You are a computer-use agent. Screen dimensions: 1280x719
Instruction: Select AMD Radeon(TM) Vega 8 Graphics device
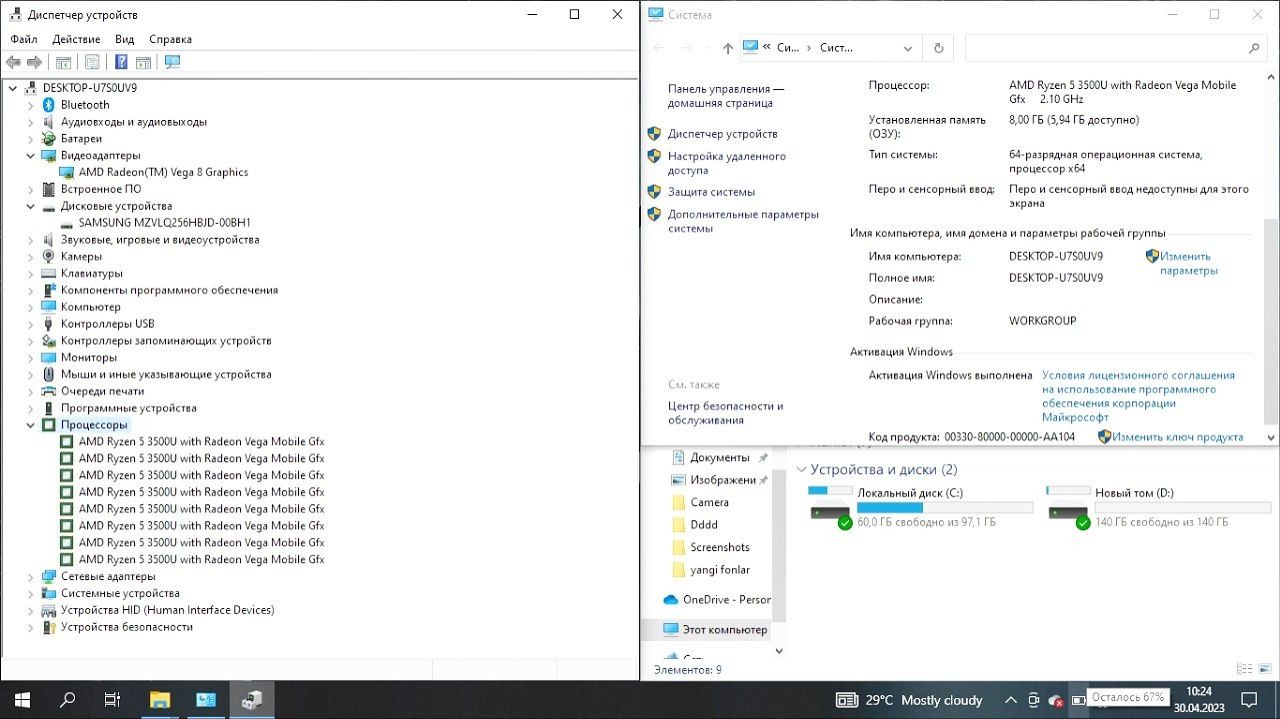(163, 172)
